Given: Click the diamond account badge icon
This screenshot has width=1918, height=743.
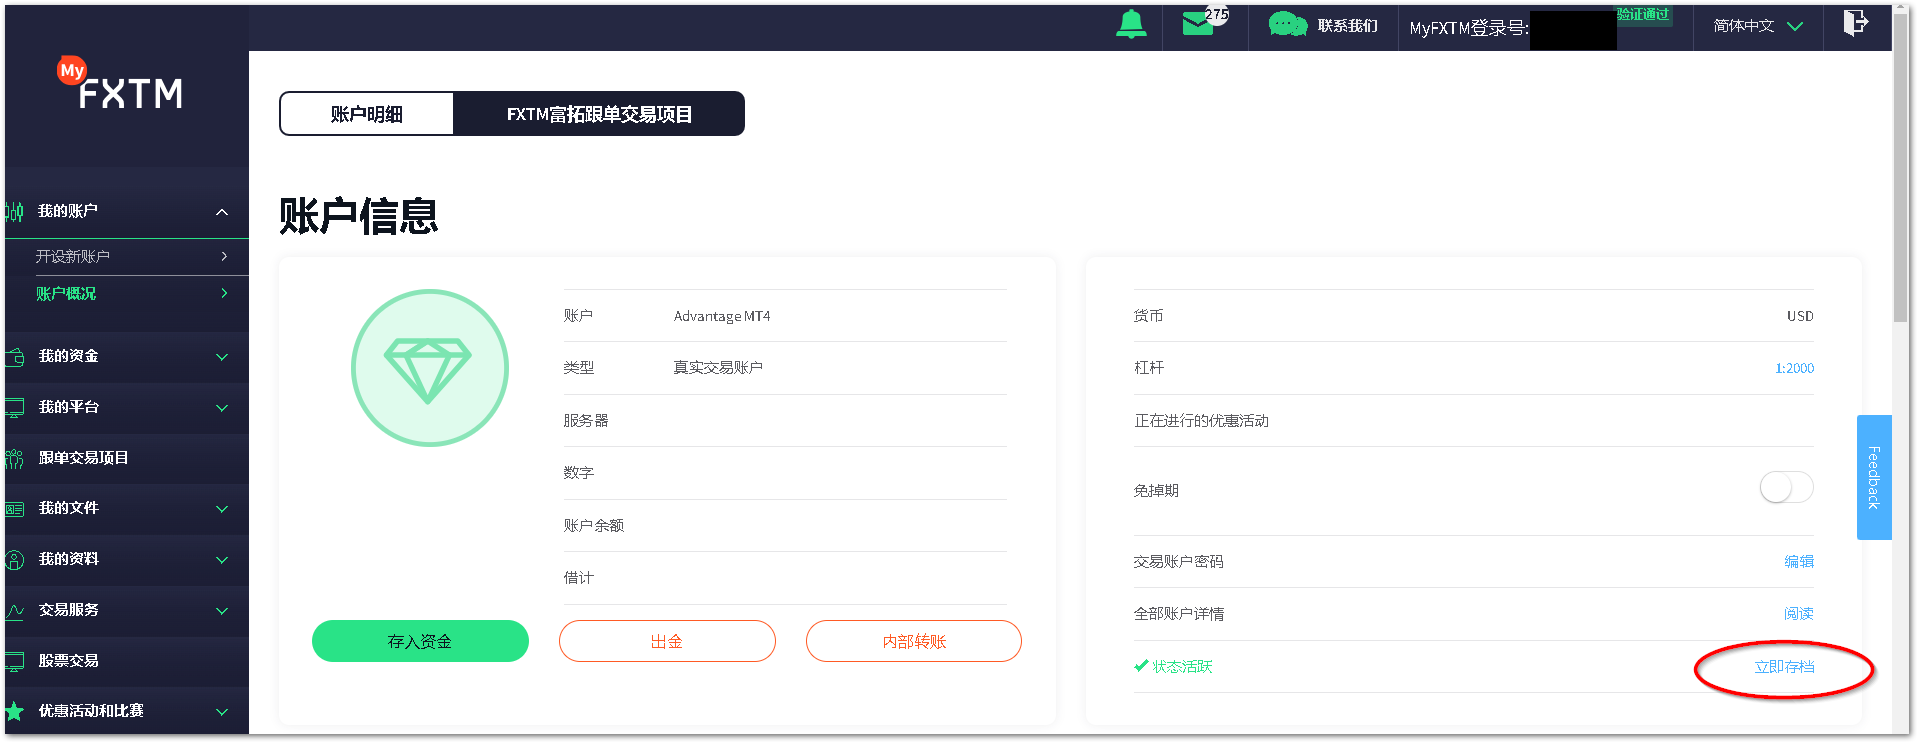Looking at the screenshot, I should (x=430, y=368).
